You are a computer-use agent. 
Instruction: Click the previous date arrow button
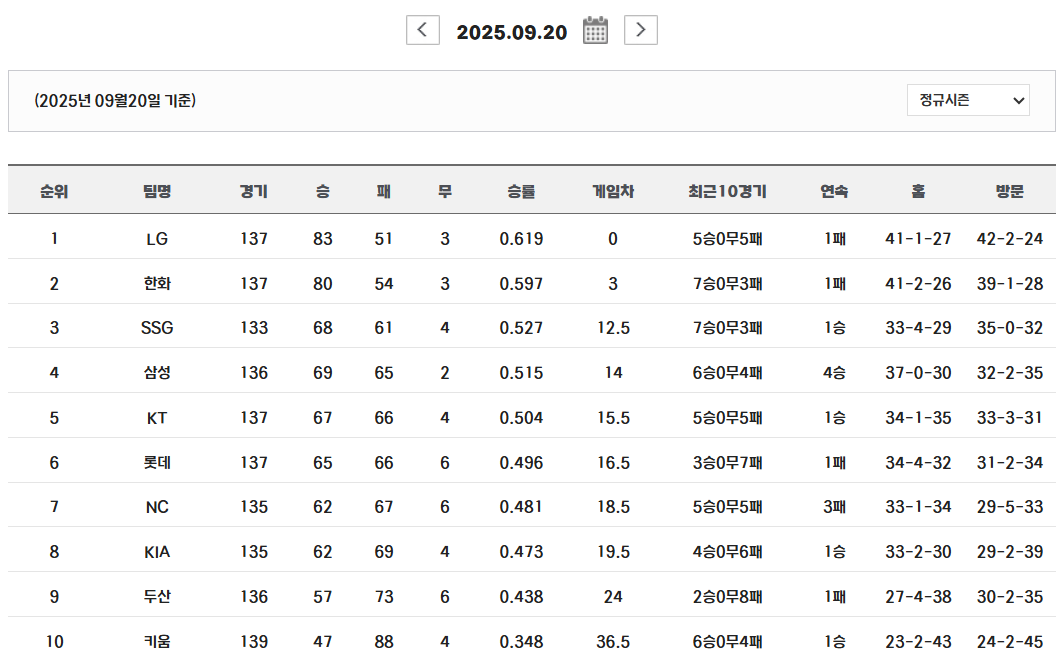click(422, 30)
